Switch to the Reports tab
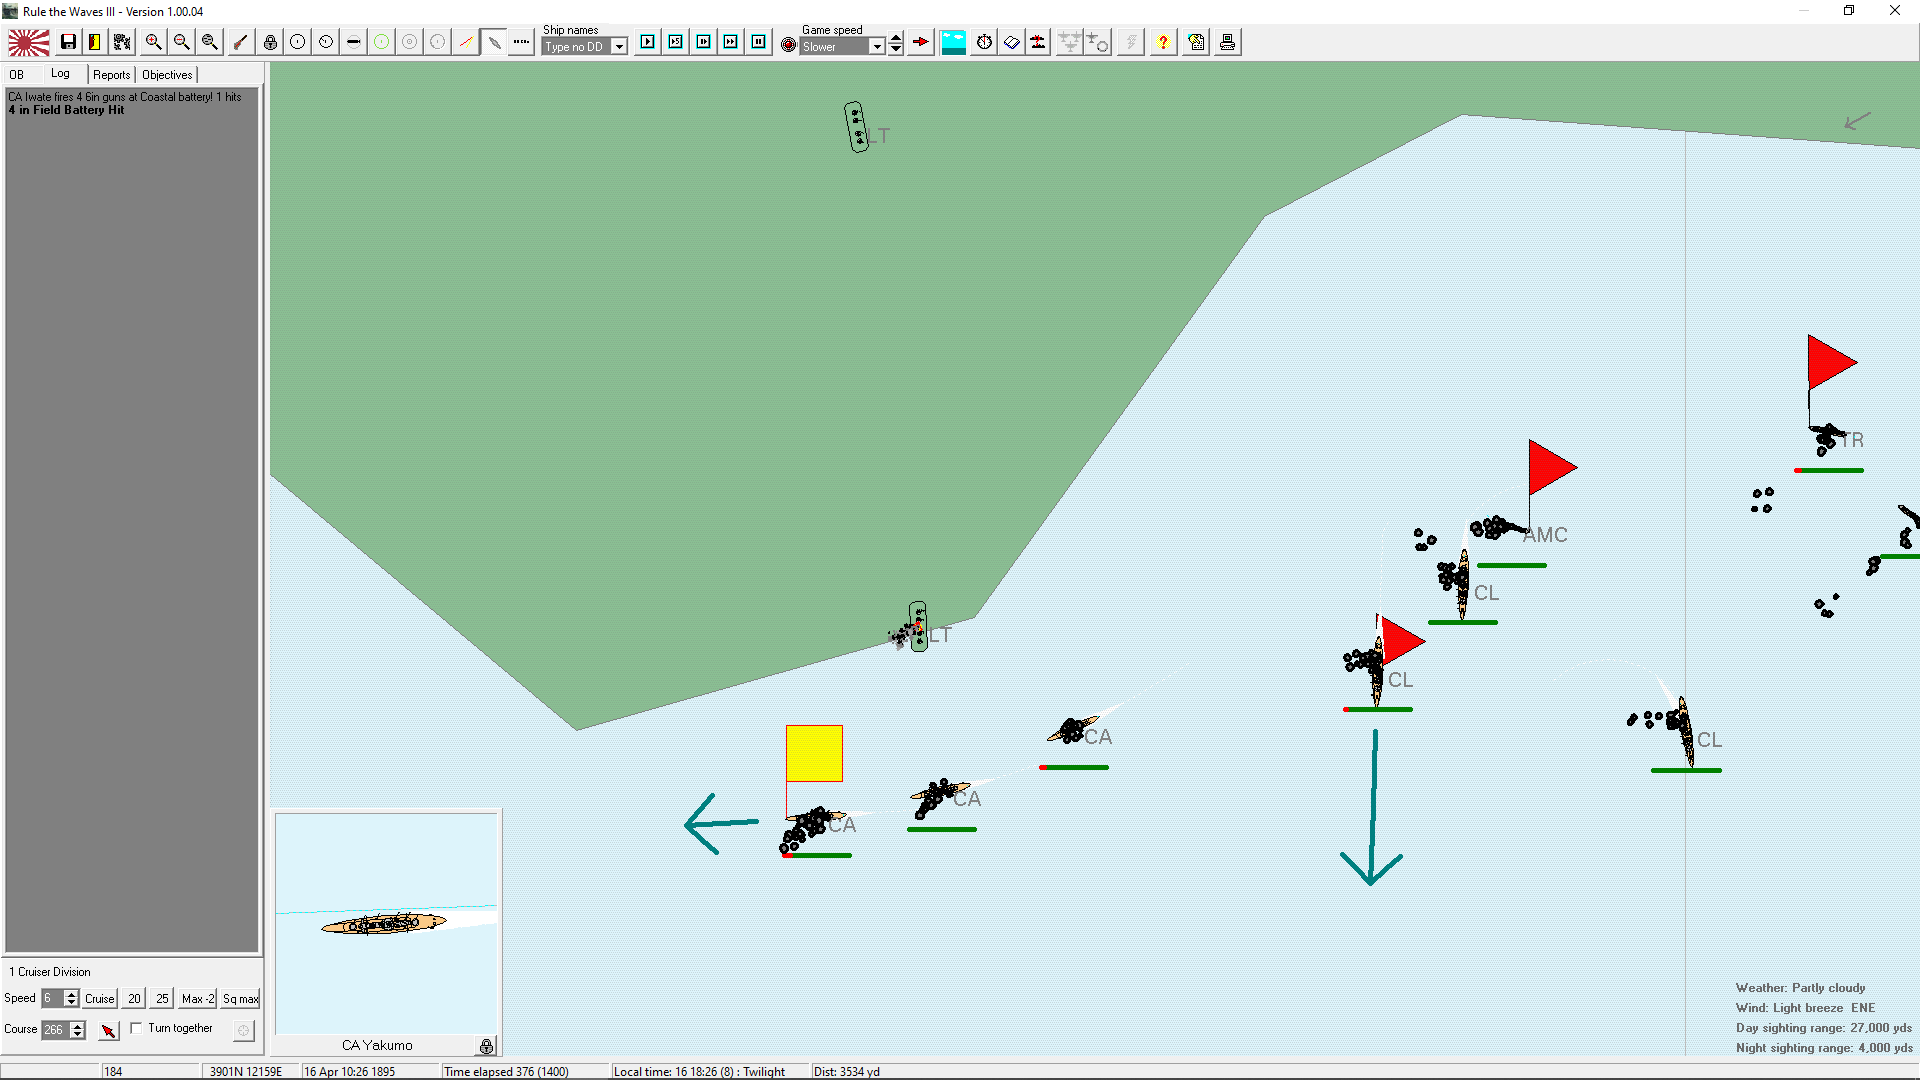The width and height of the screenshot is (1920, 1080). tap(111, 75)
